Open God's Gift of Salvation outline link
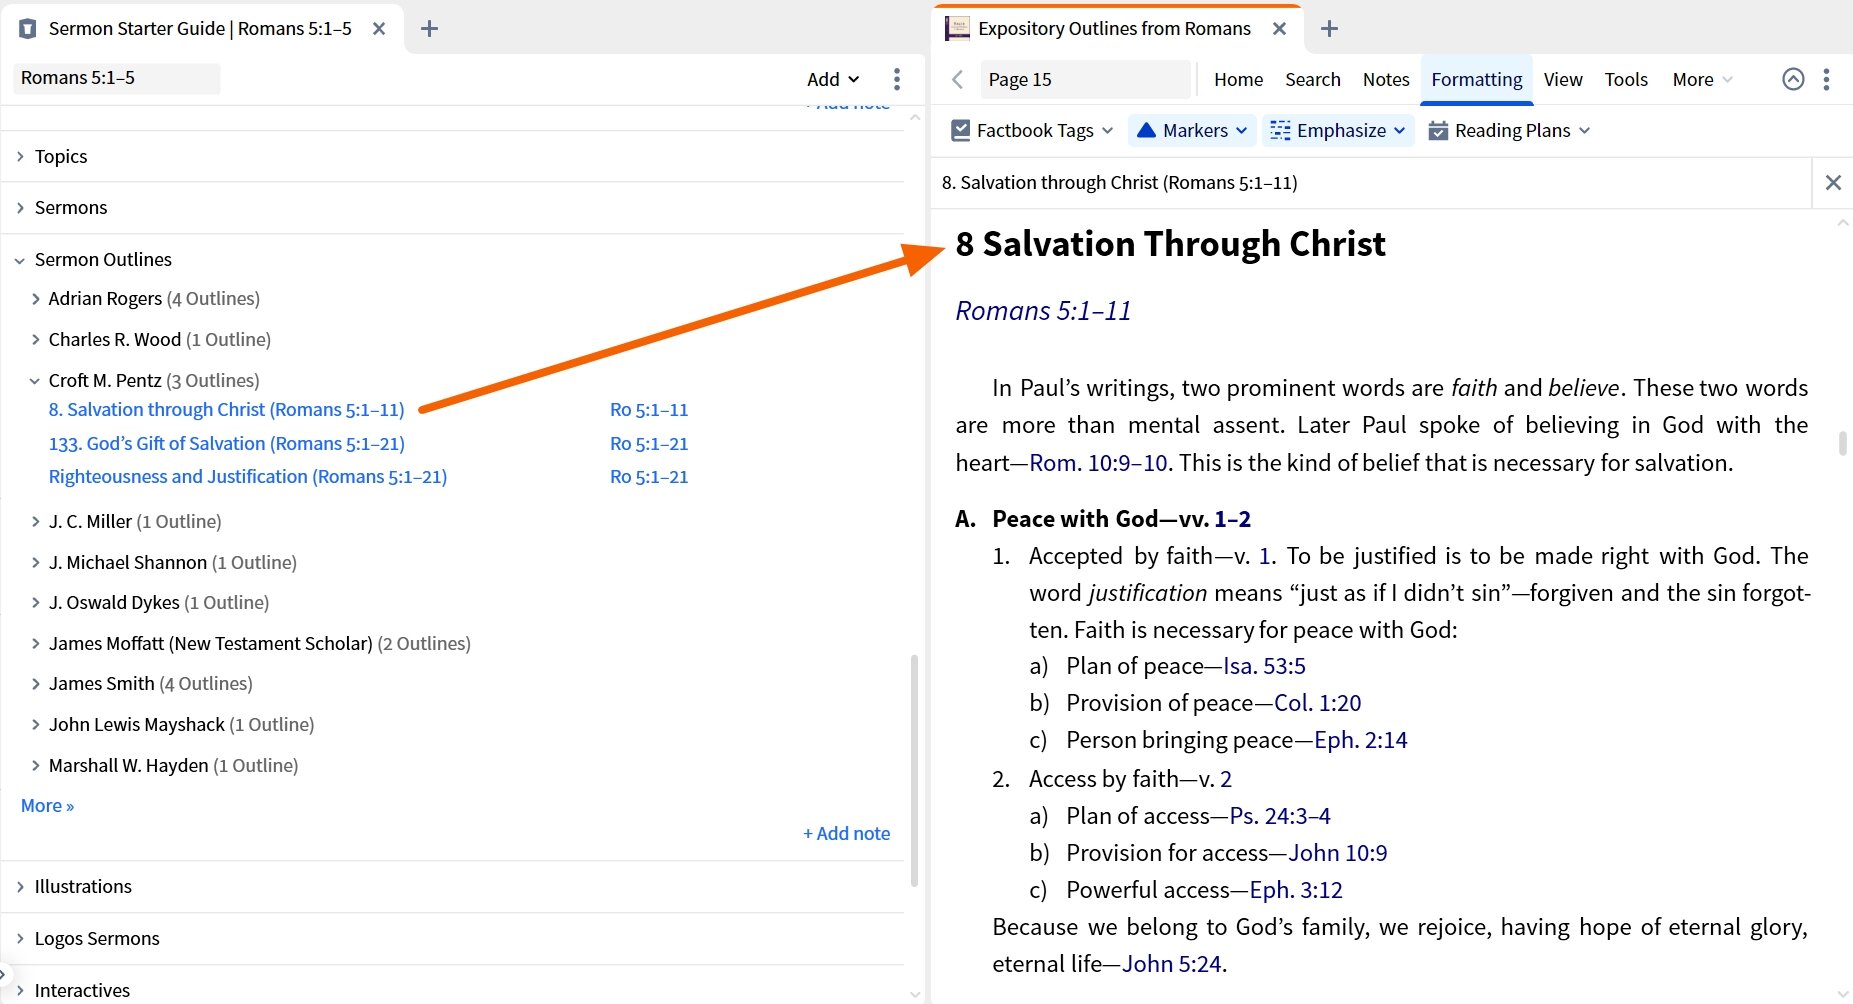 pos(226,444)
